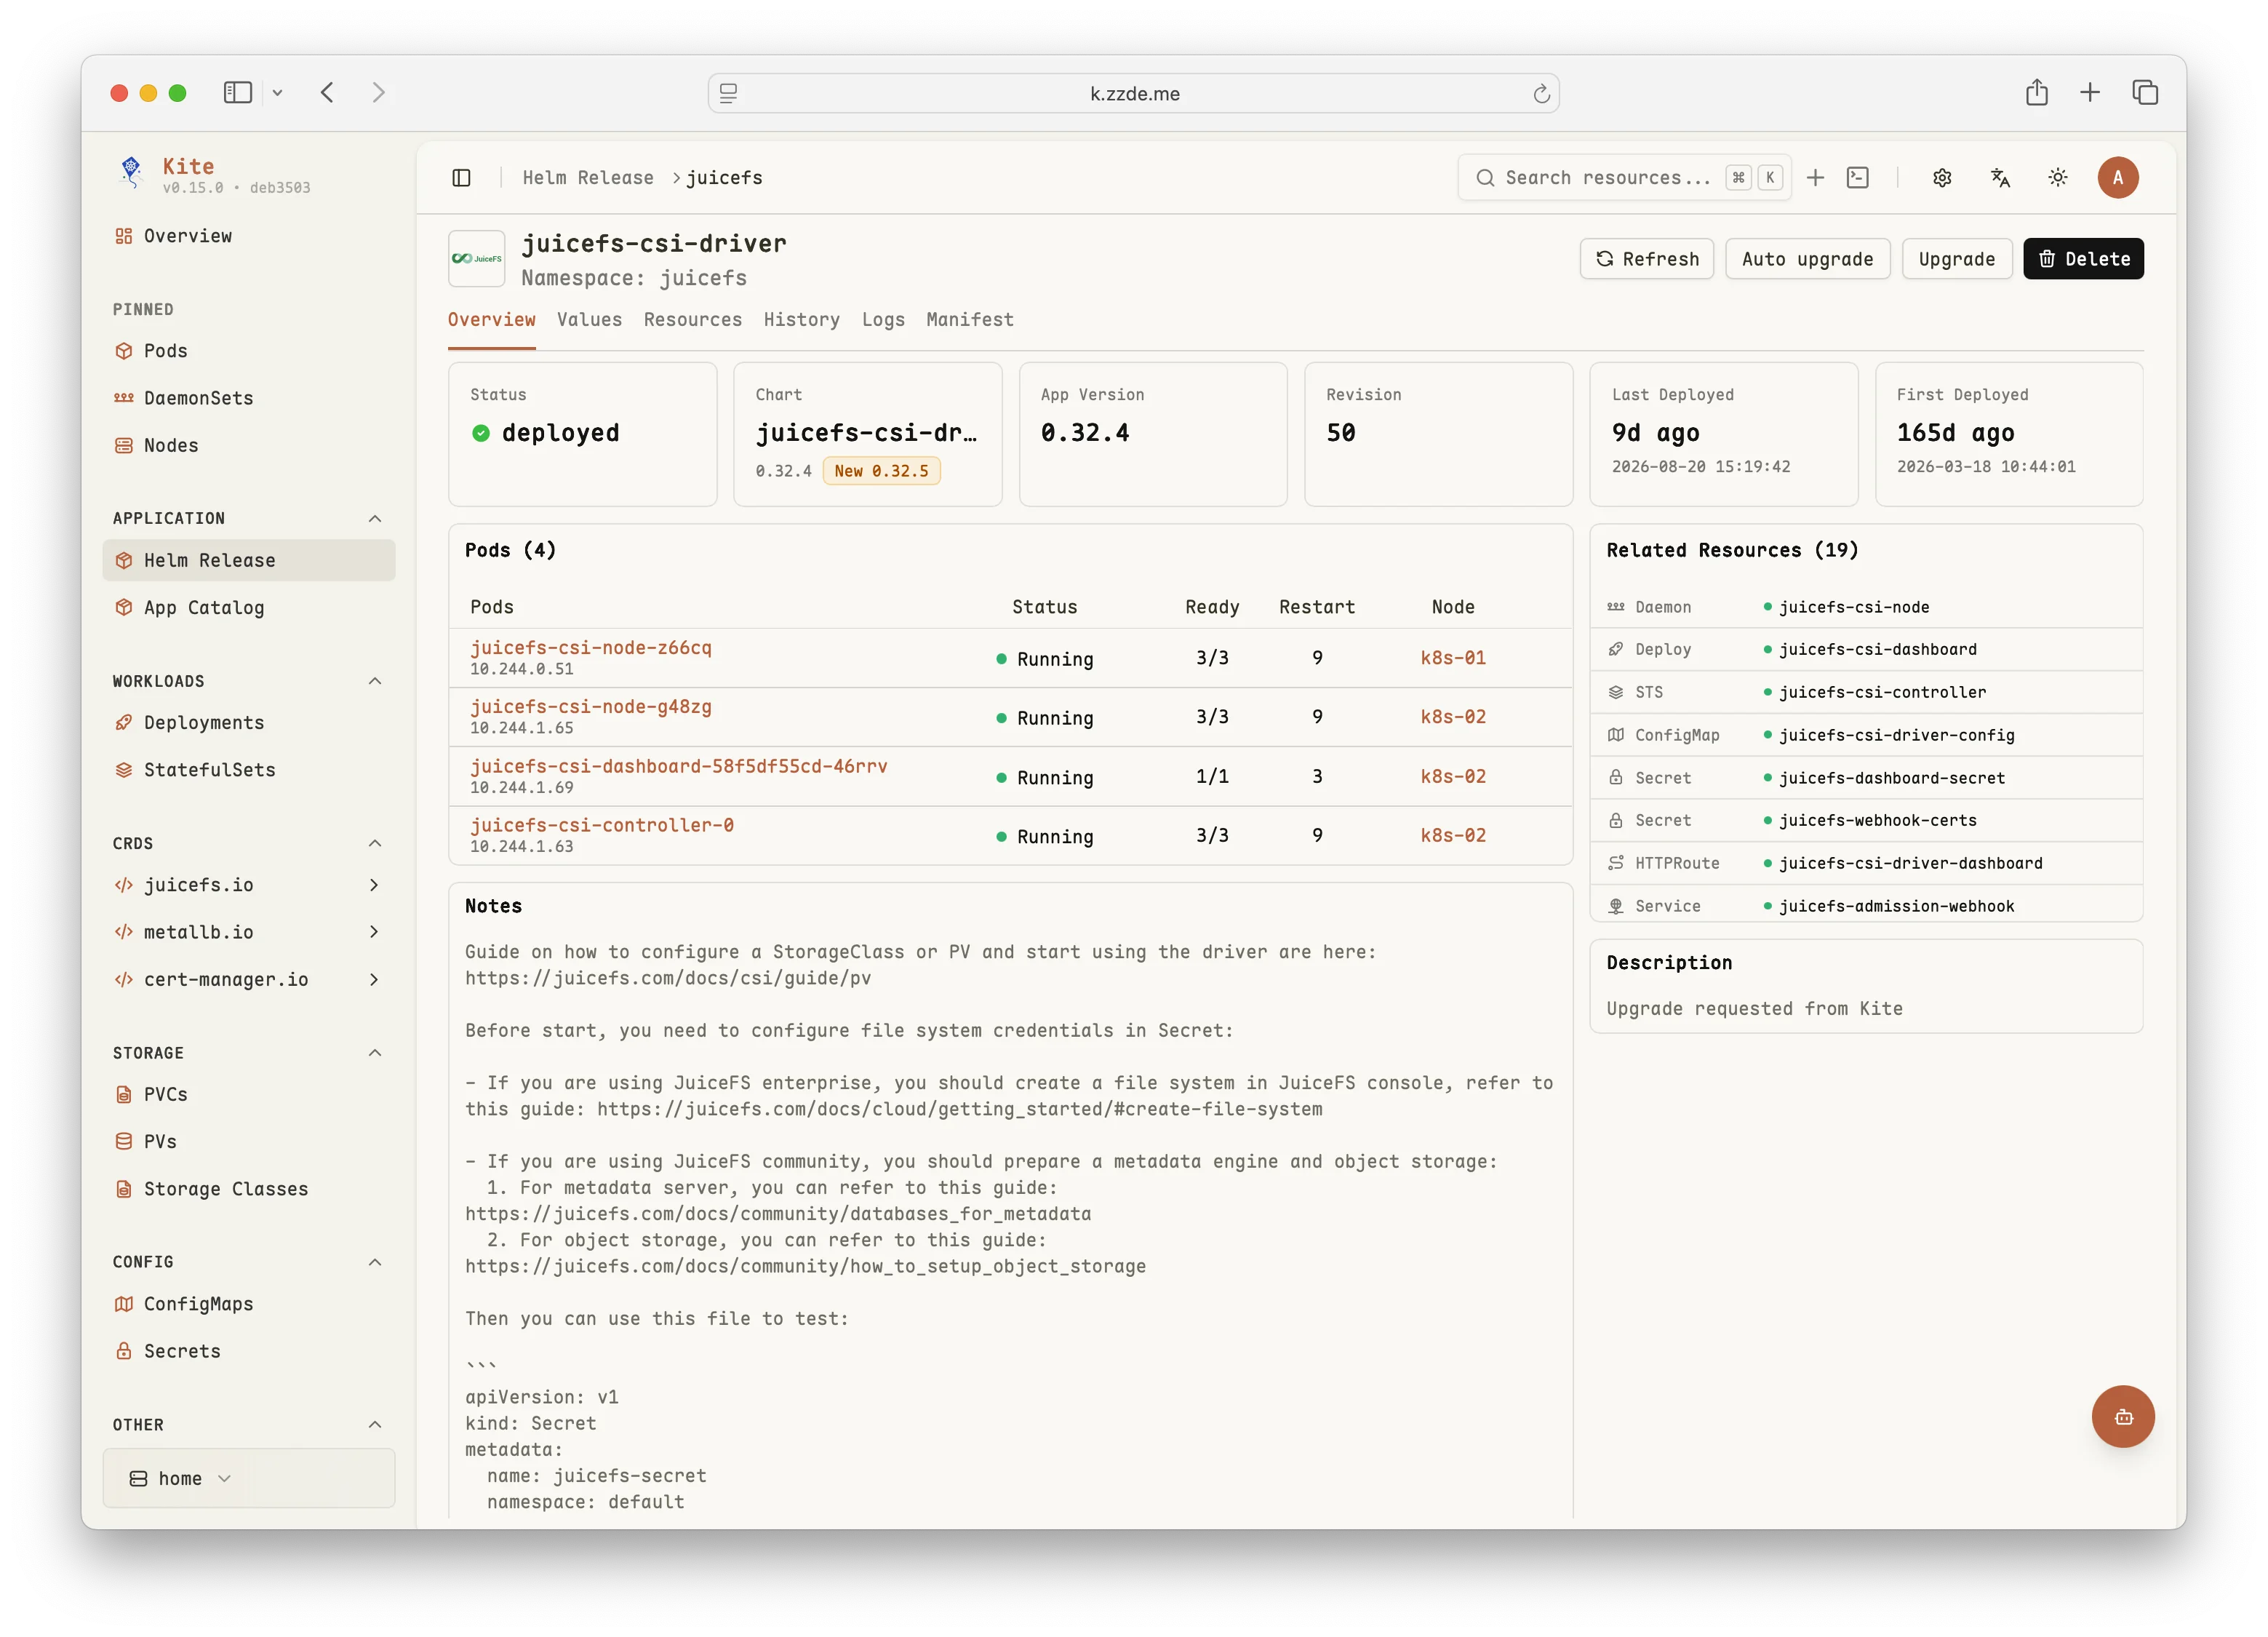Open the settings gear icon
This screenshot has height=1637, width=2268.
point(1941,178)
